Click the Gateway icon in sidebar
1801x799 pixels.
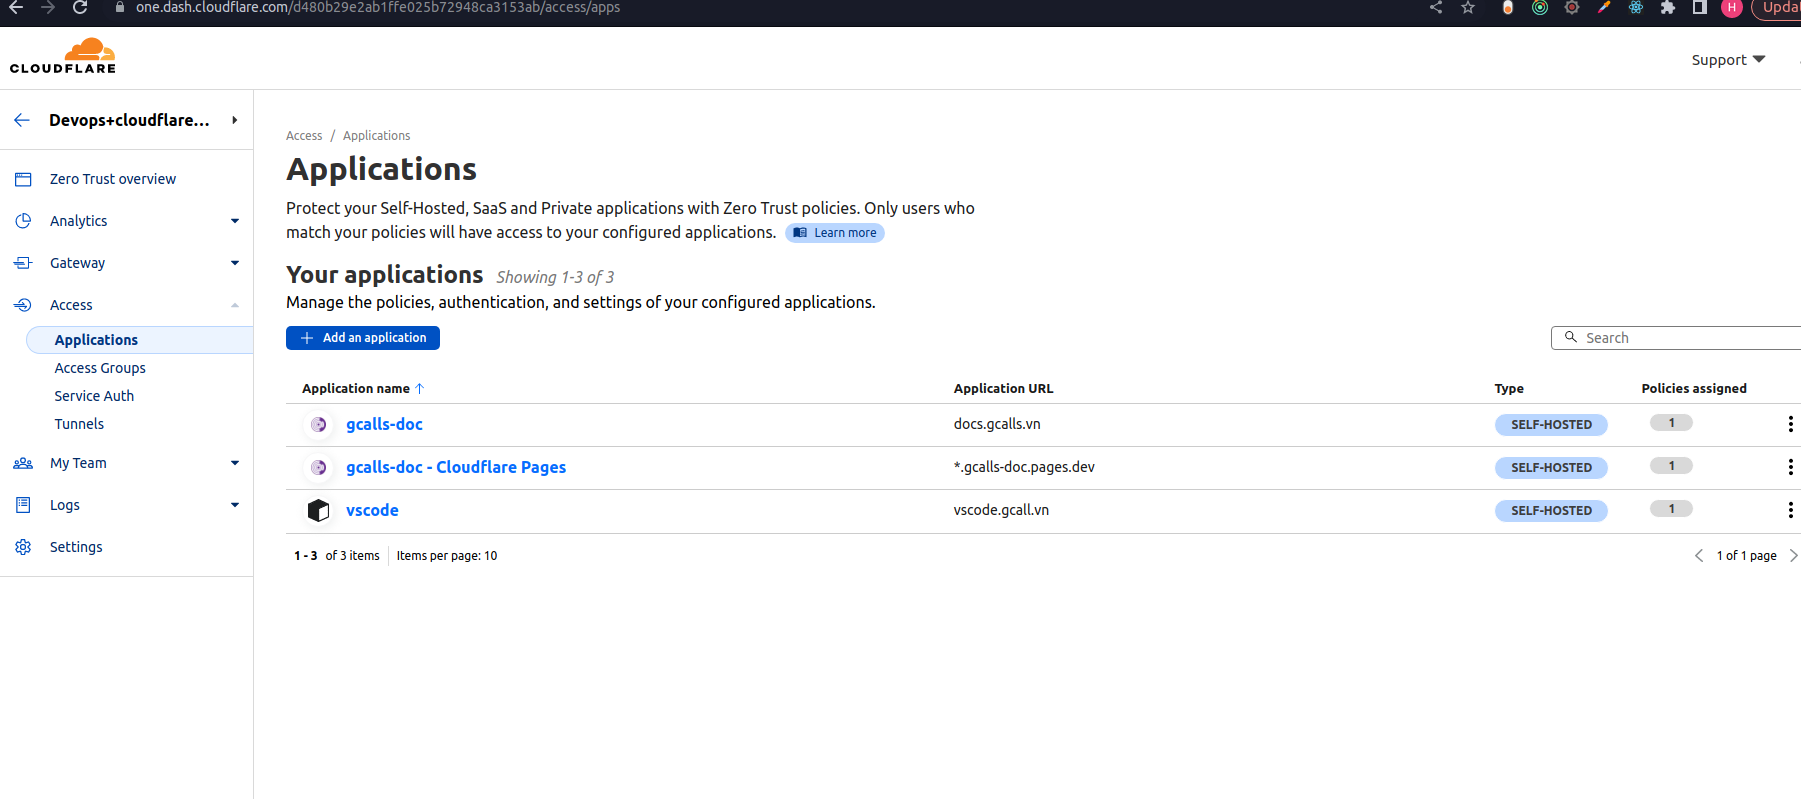point(23,263)
